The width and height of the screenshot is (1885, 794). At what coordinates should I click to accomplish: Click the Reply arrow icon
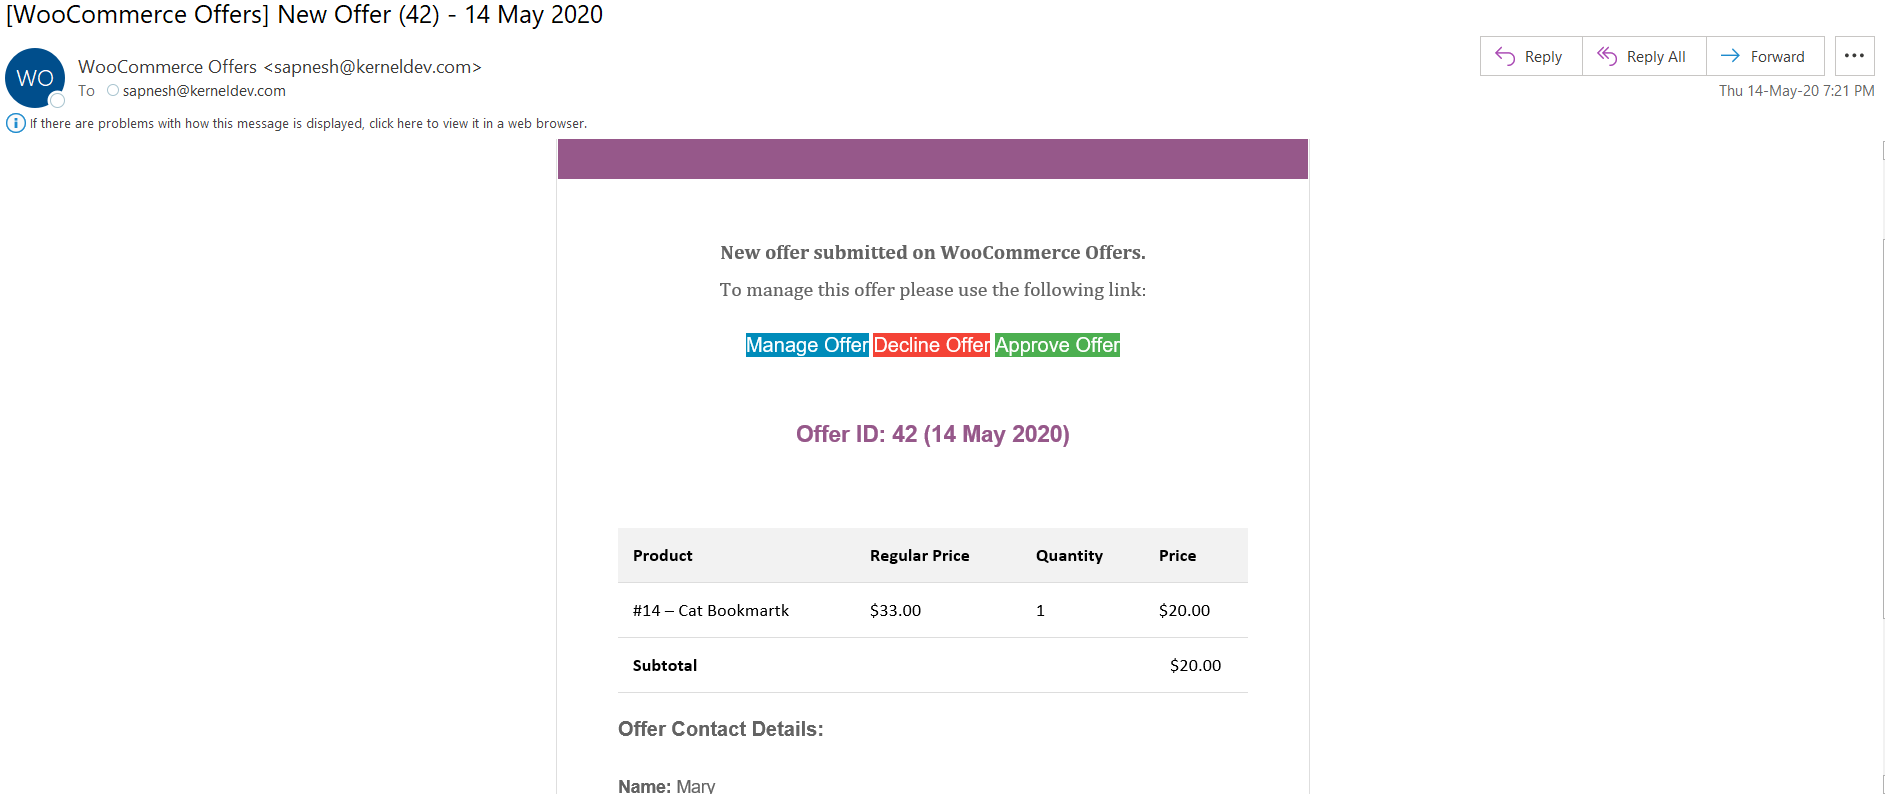[1505, 56]
